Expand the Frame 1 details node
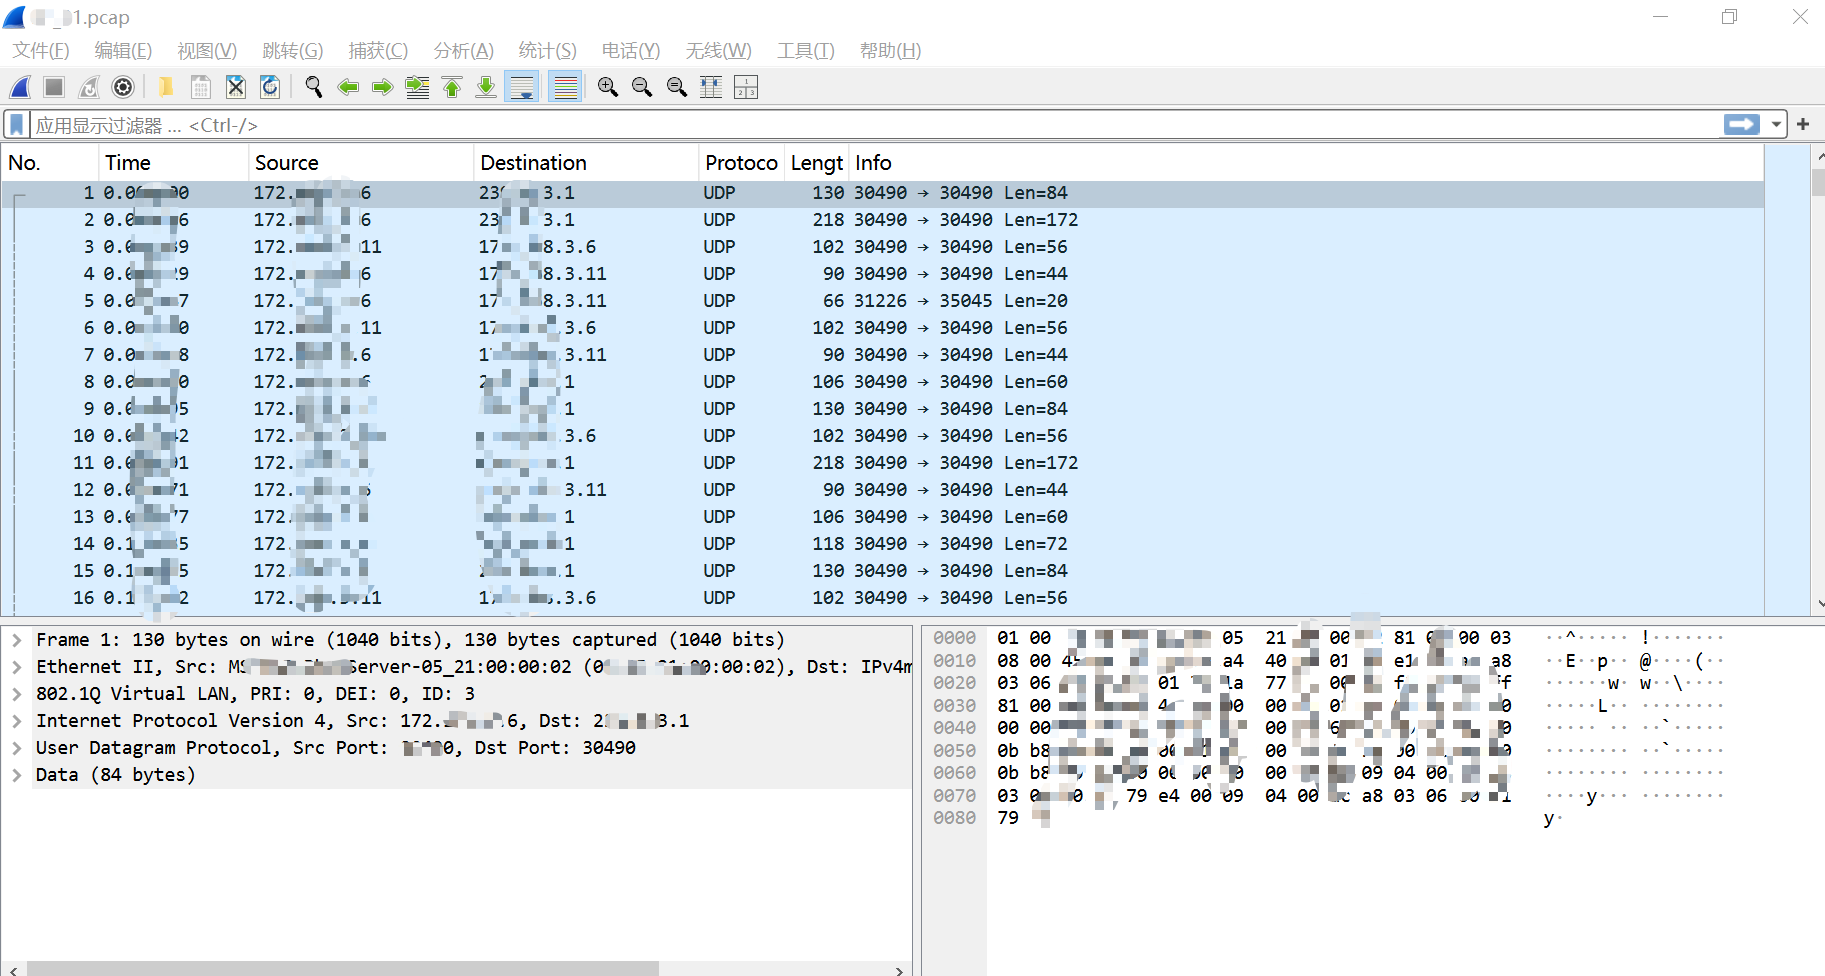 17,640
